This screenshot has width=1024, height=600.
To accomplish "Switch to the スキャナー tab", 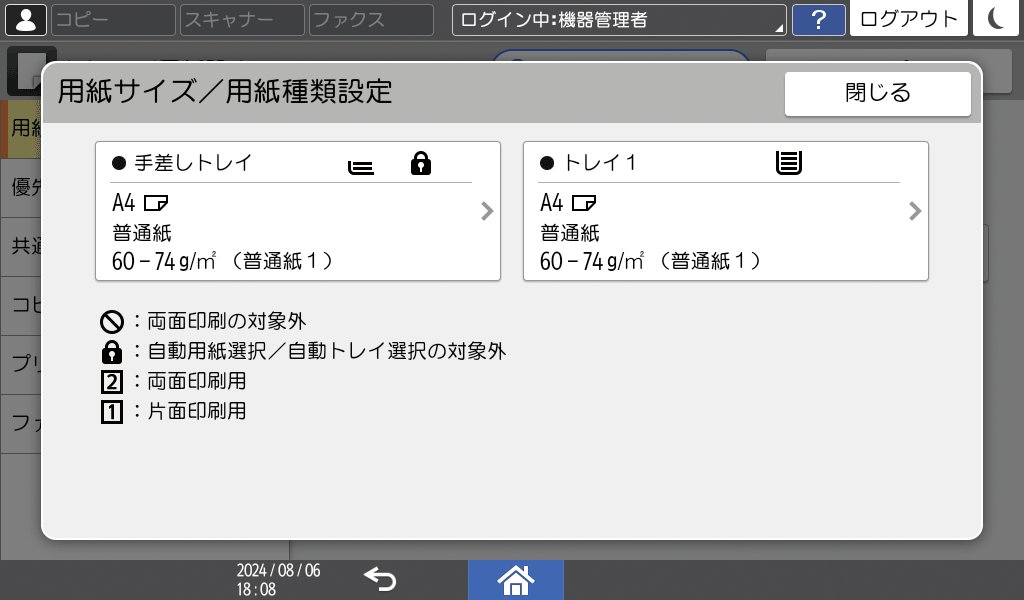I will (241, 19).
